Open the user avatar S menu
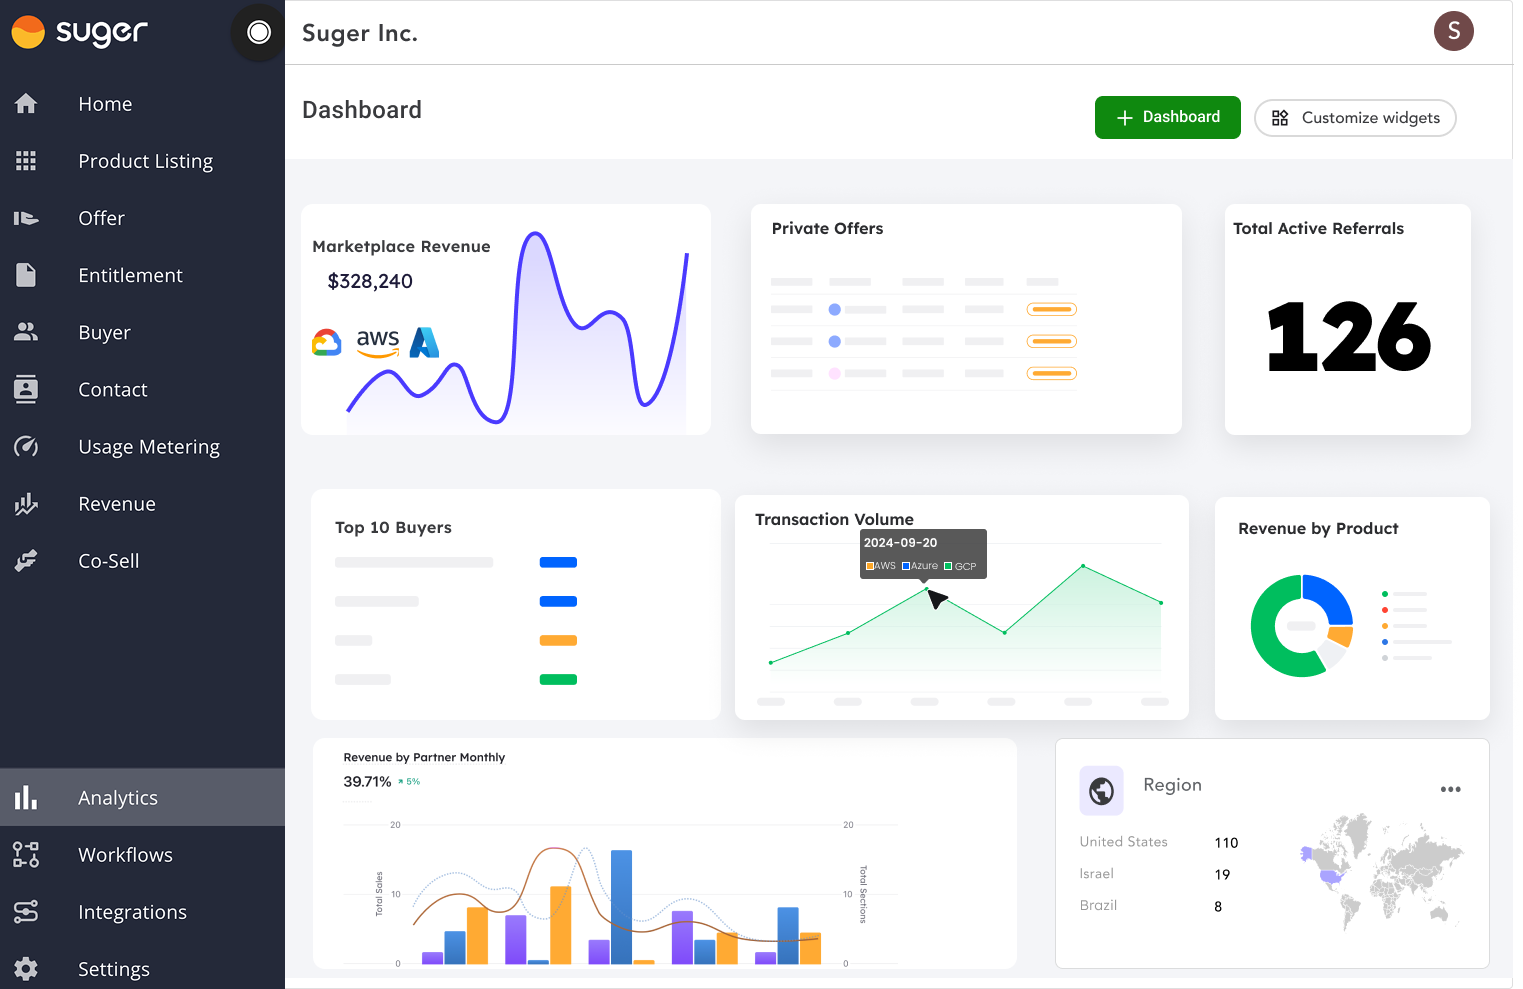The height and width of the screenshot is (989, 1523). [x=1453, y=32]
